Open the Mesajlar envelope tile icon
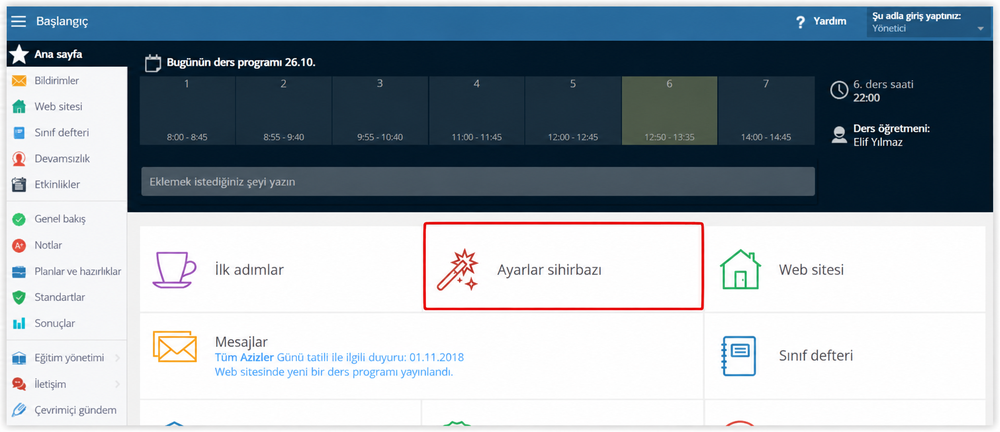Image resolution: width=1000 pixels, height=432 pixels. (x=175, y=346)
